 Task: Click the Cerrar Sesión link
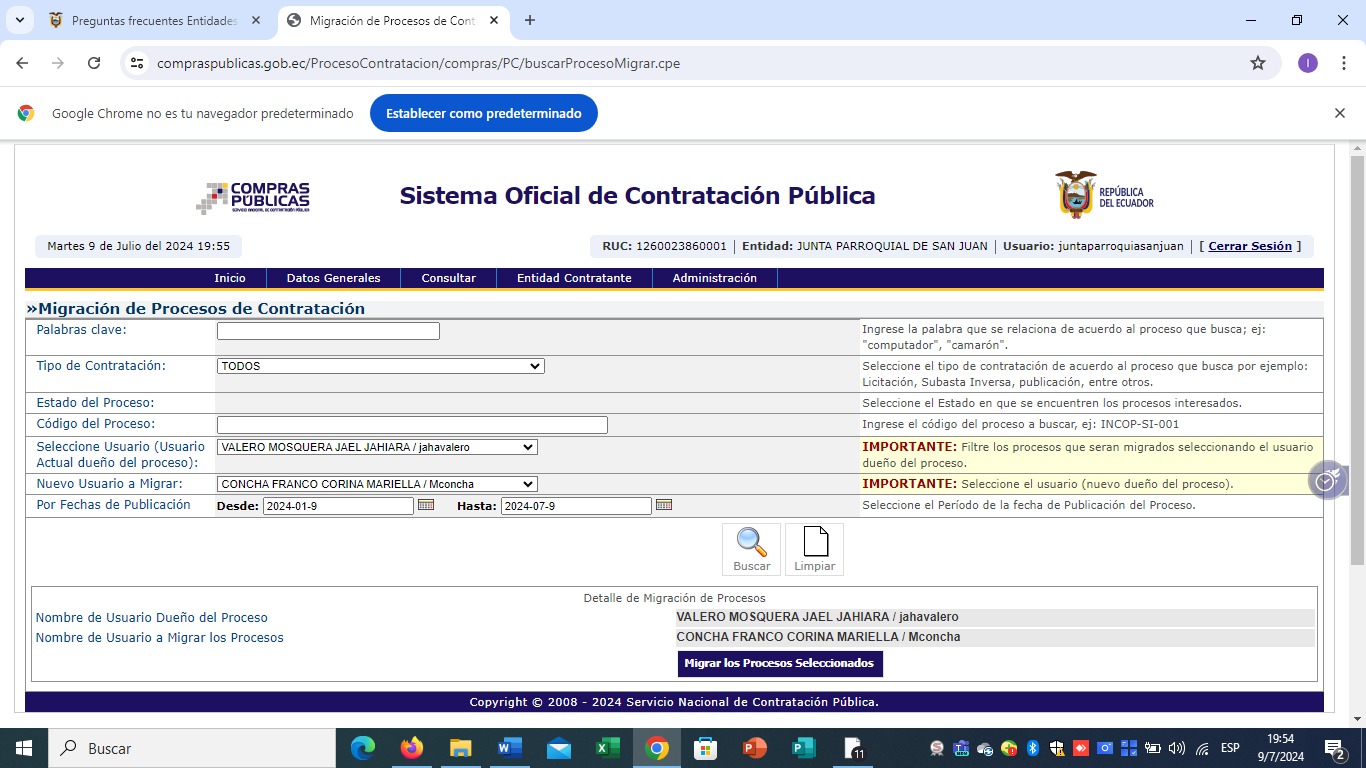click(1249, 246)
